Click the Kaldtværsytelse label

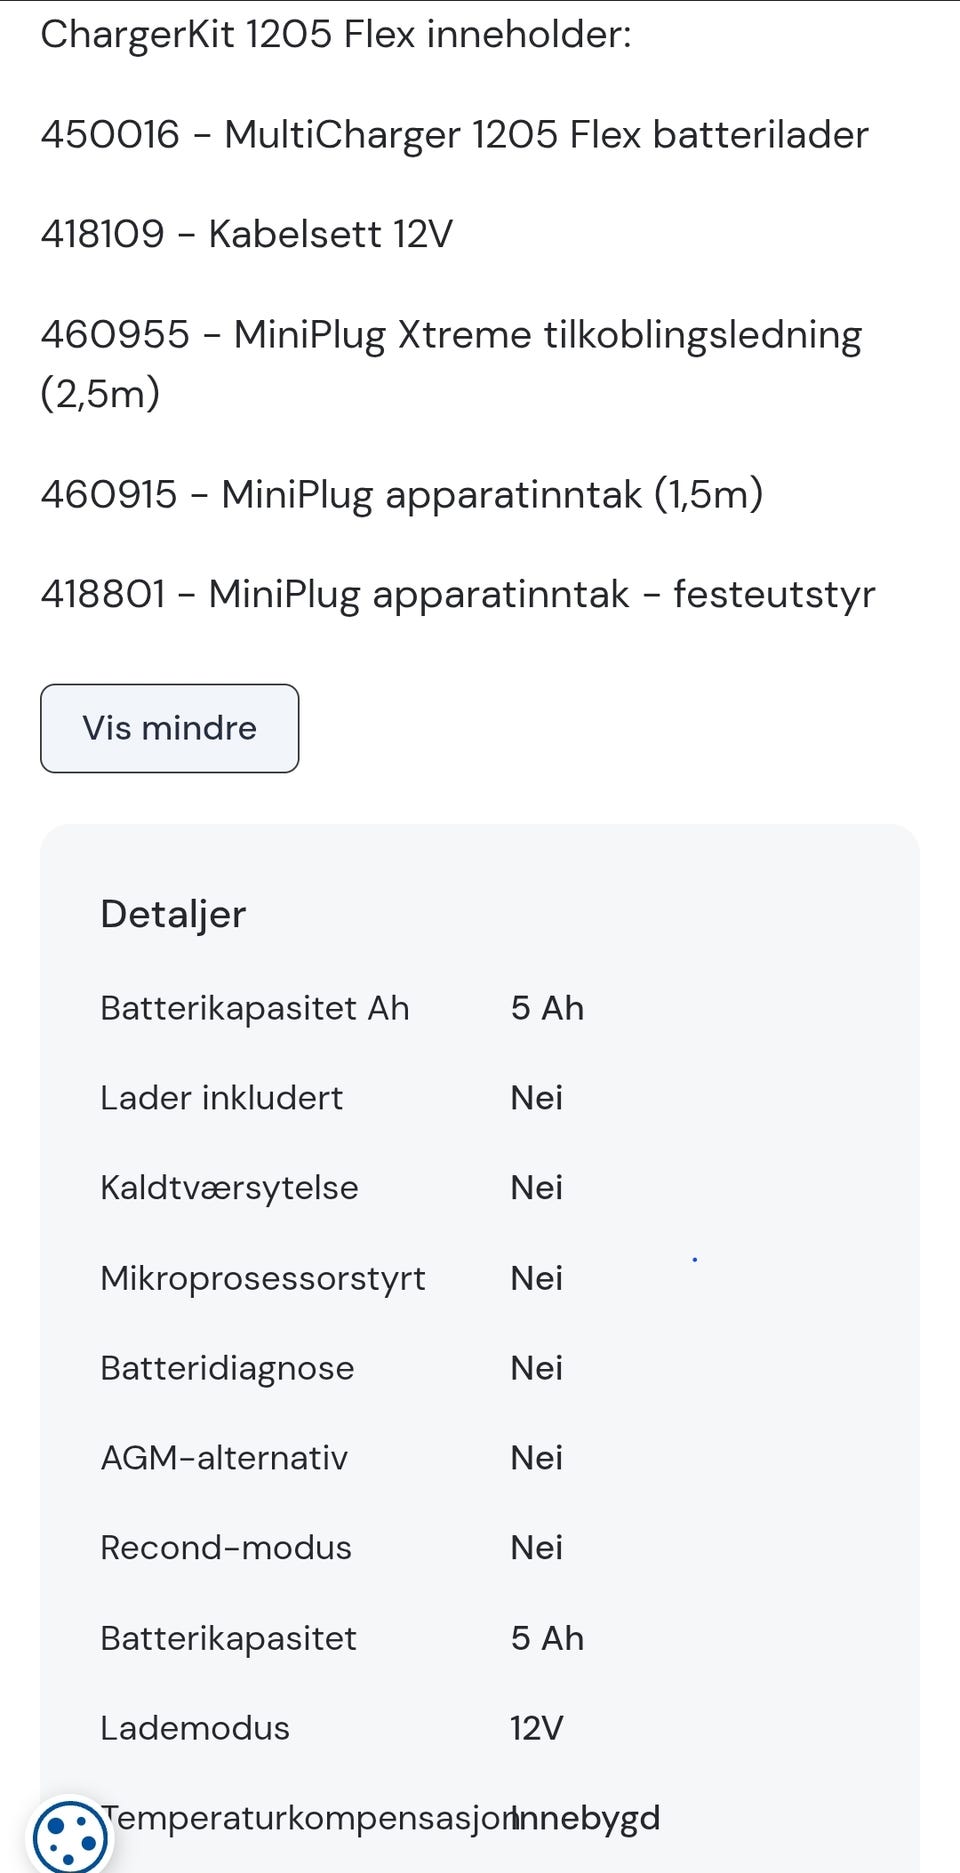point(229,1188)
